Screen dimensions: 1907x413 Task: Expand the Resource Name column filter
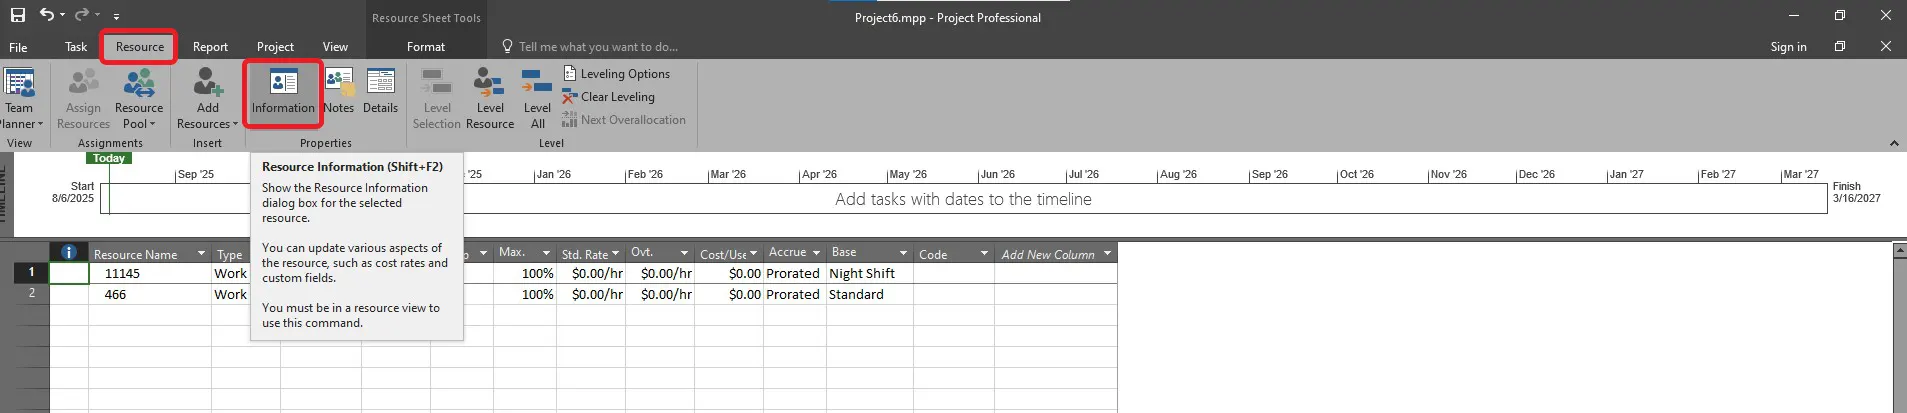click(201, 254)
